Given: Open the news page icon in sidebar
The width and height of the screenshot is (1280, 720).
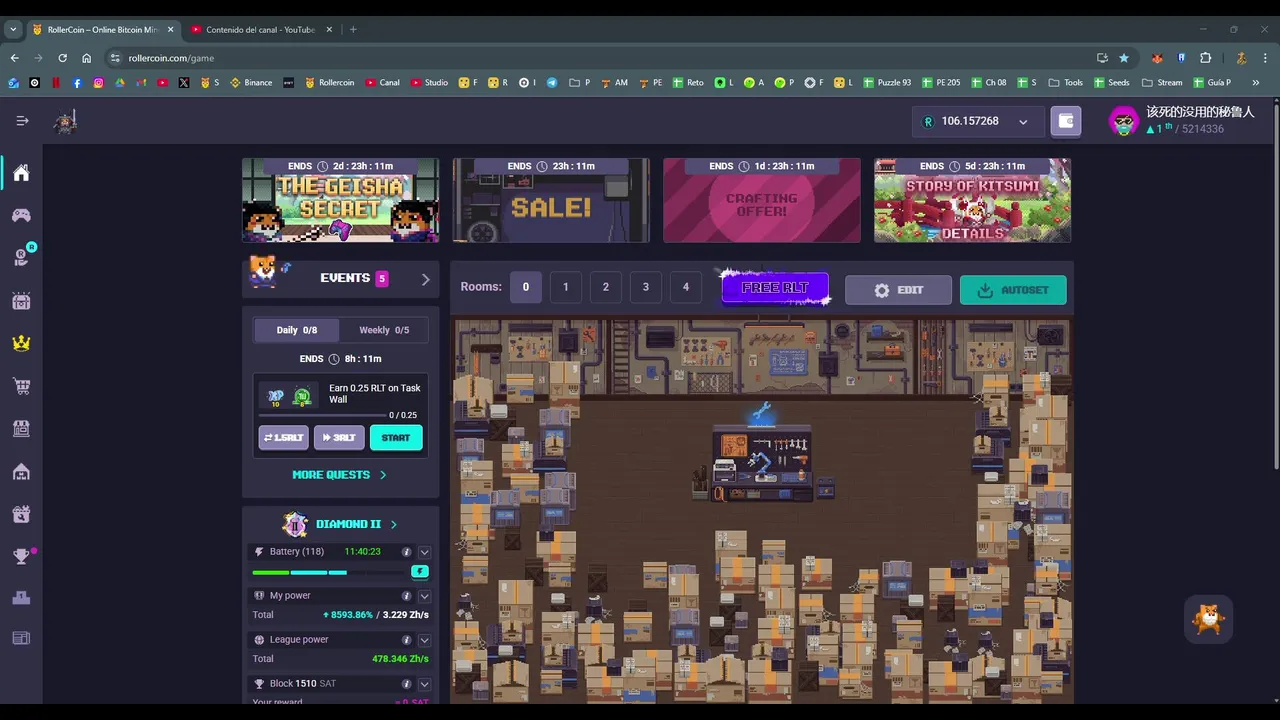Looking at the screenshot, I should (21, 638).
